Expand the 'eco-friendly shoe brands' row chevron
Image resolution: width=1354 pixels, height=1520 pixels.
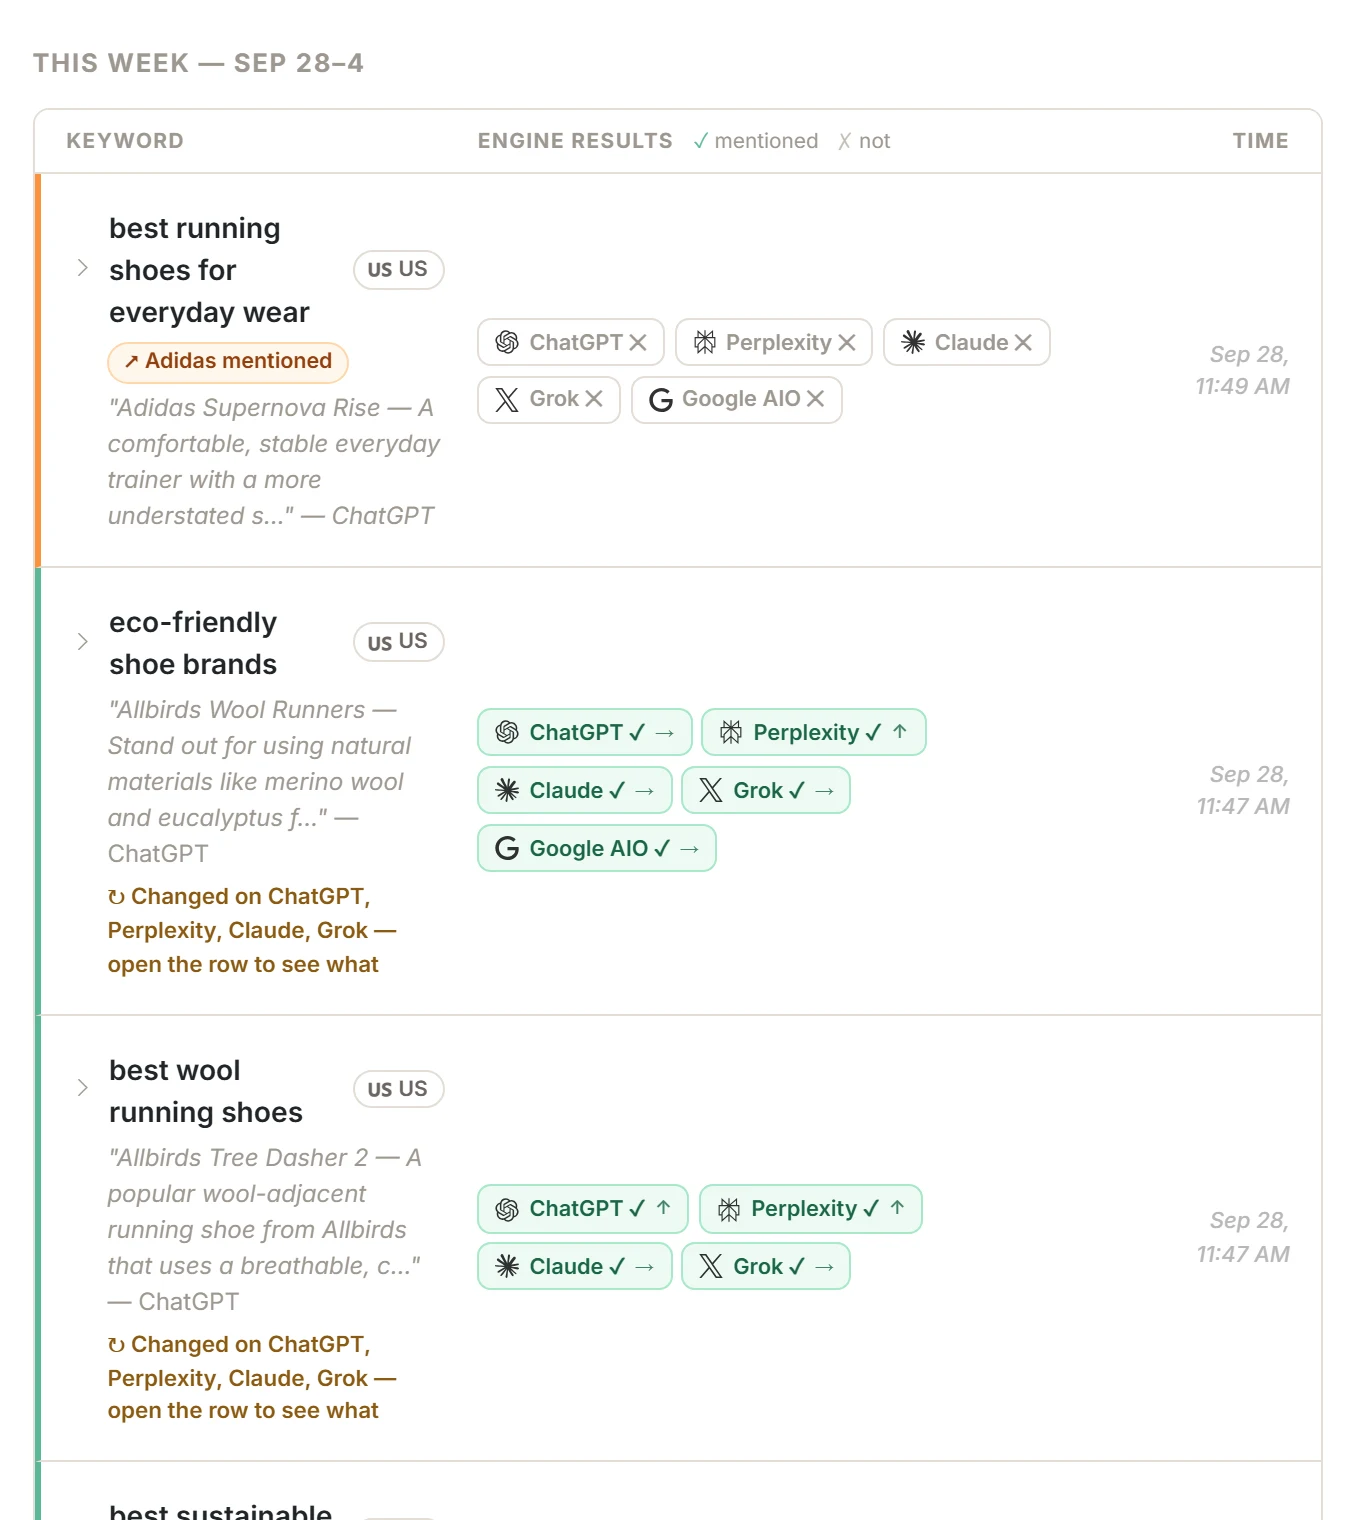pos(83,641)
